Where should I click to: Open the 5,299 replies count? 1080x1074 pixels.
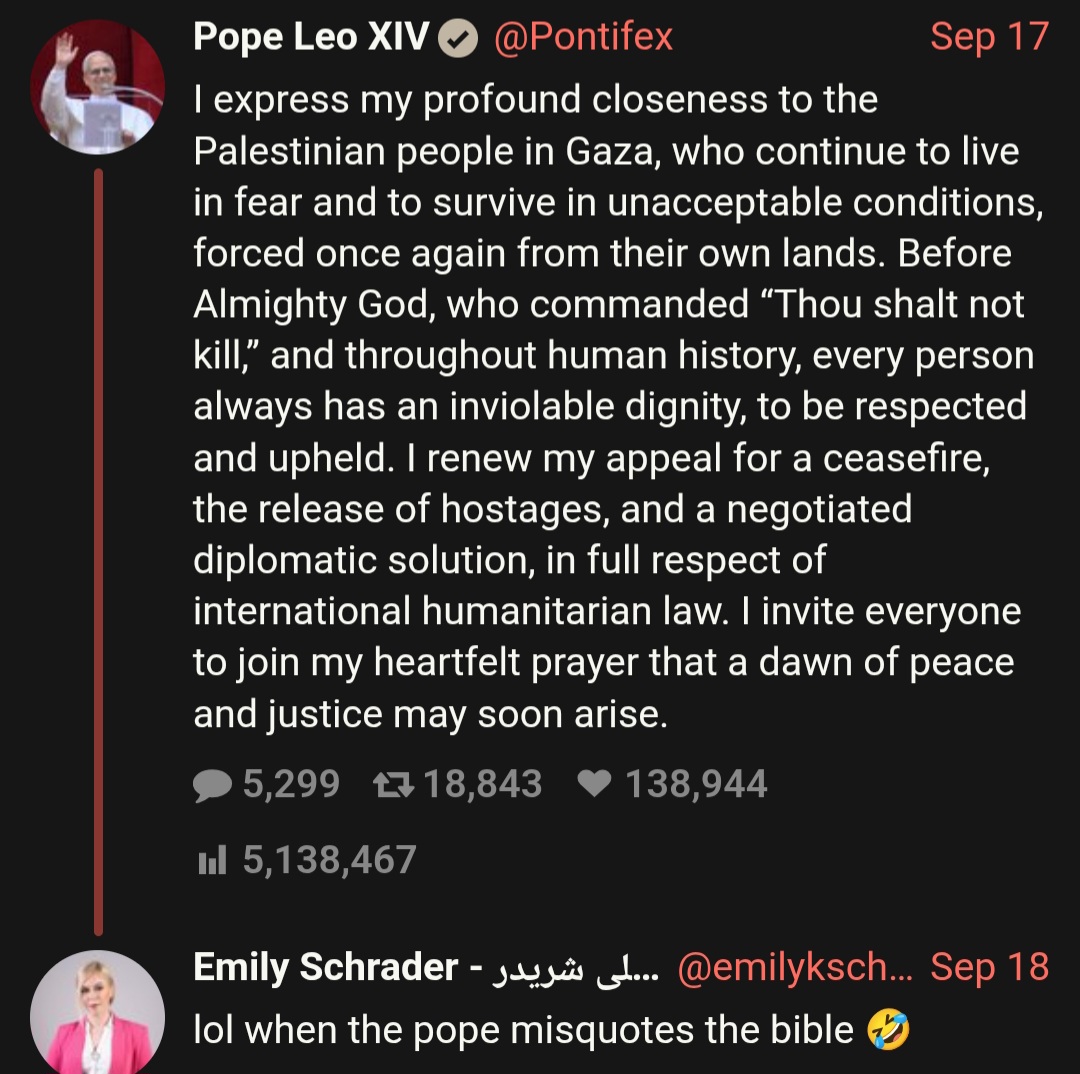pyautogui.click(x=291, y=783)
